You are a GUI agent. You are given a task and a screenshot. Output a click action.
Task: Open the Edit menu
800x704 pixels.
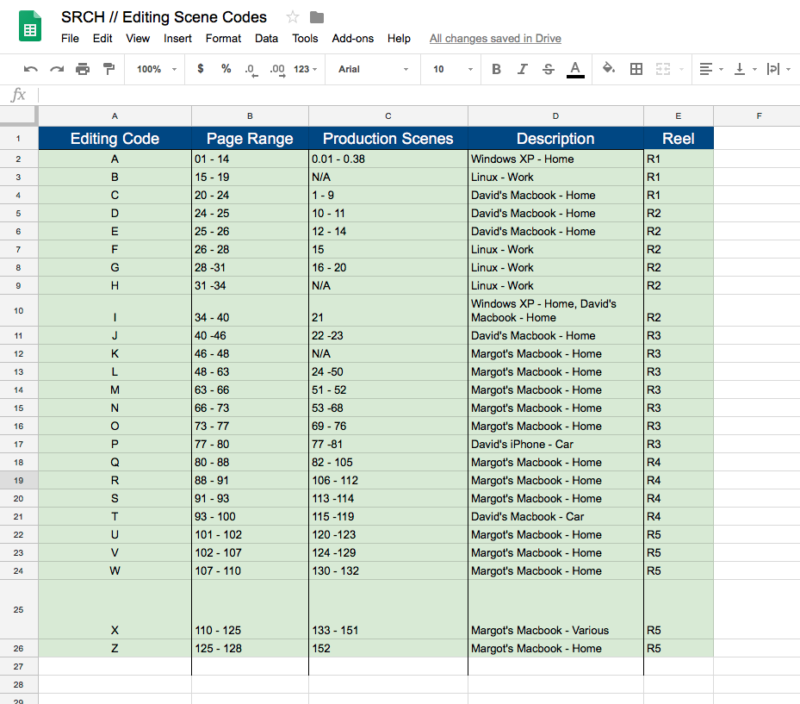[103, 38]
